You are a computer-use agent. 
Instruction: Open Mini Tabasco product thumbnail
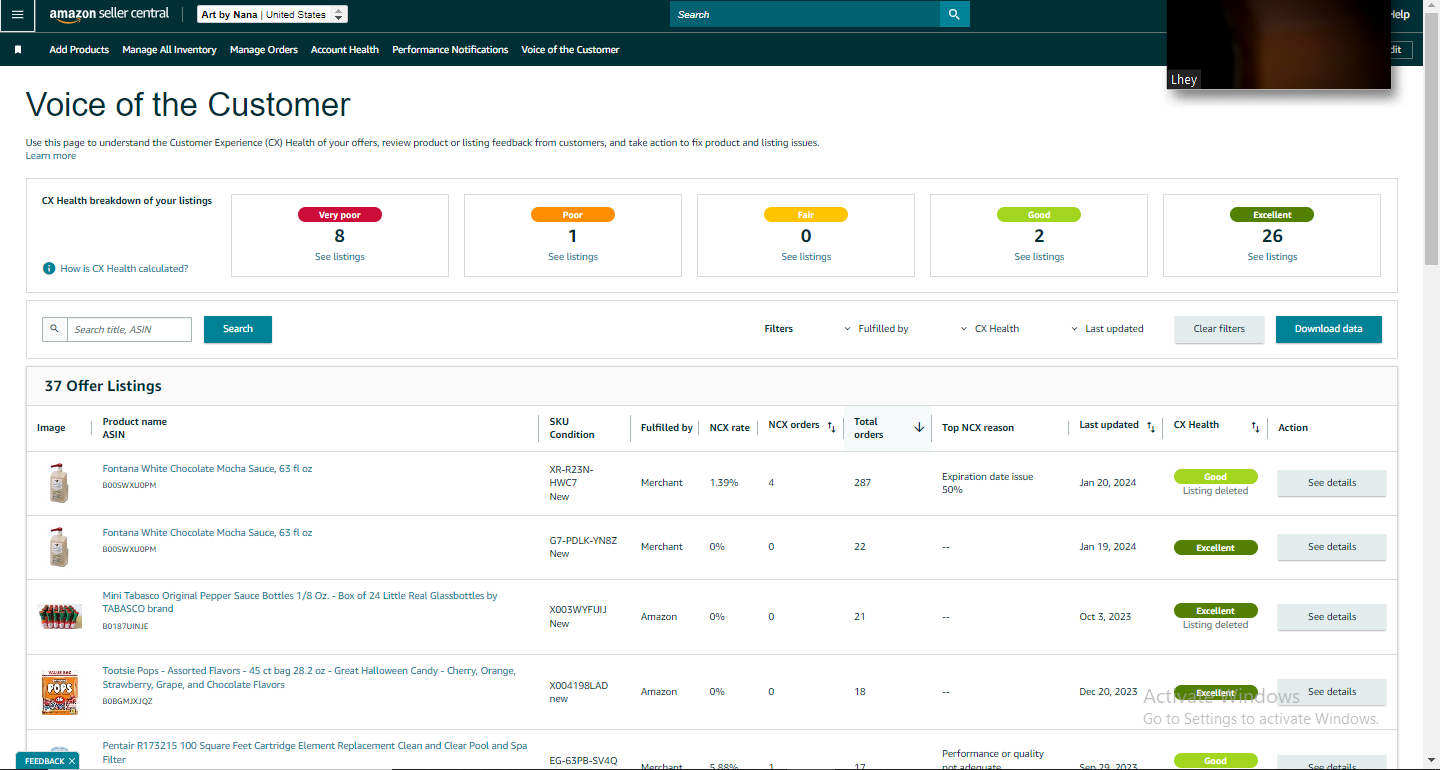[60, 616]
